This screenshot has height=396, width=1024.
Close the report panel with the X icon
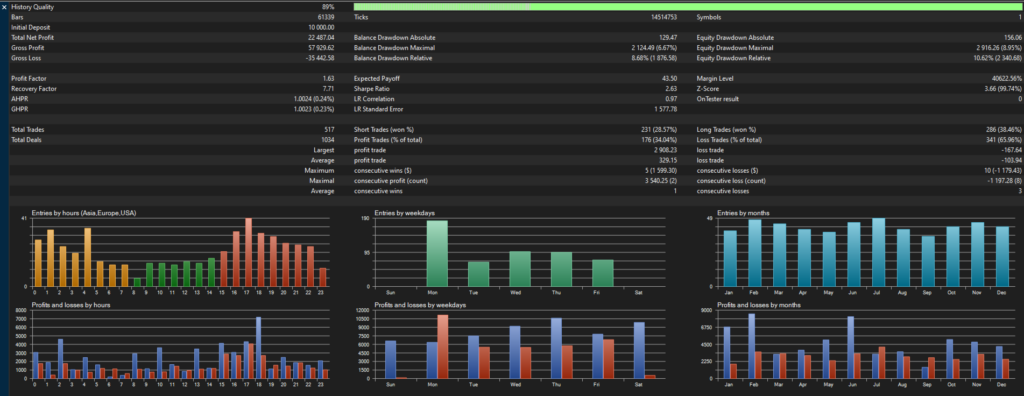coord(5,7)
